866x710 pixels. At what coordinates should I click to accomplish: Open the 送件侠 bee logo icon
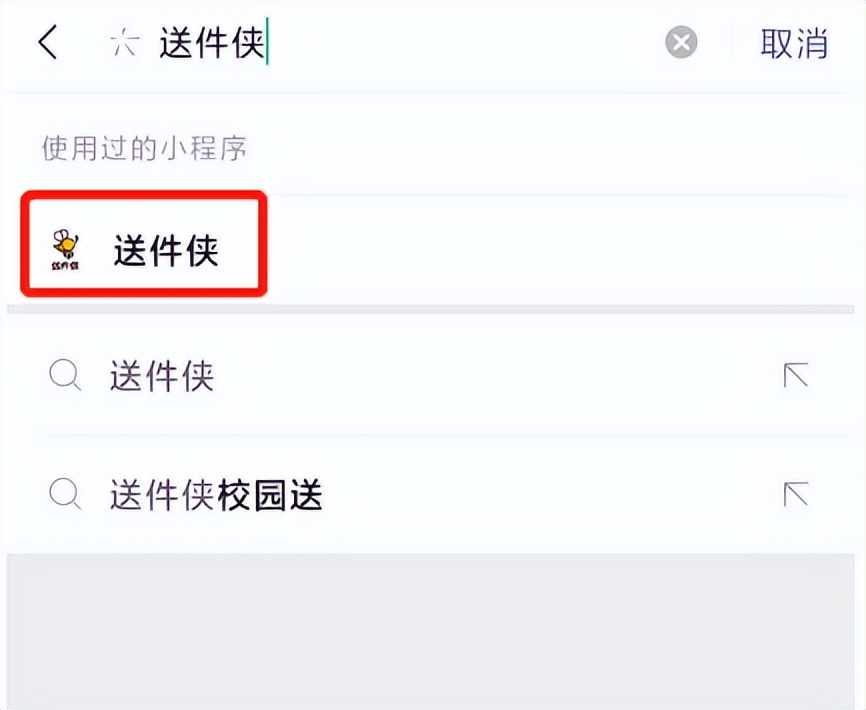click(x=66, y=249)
